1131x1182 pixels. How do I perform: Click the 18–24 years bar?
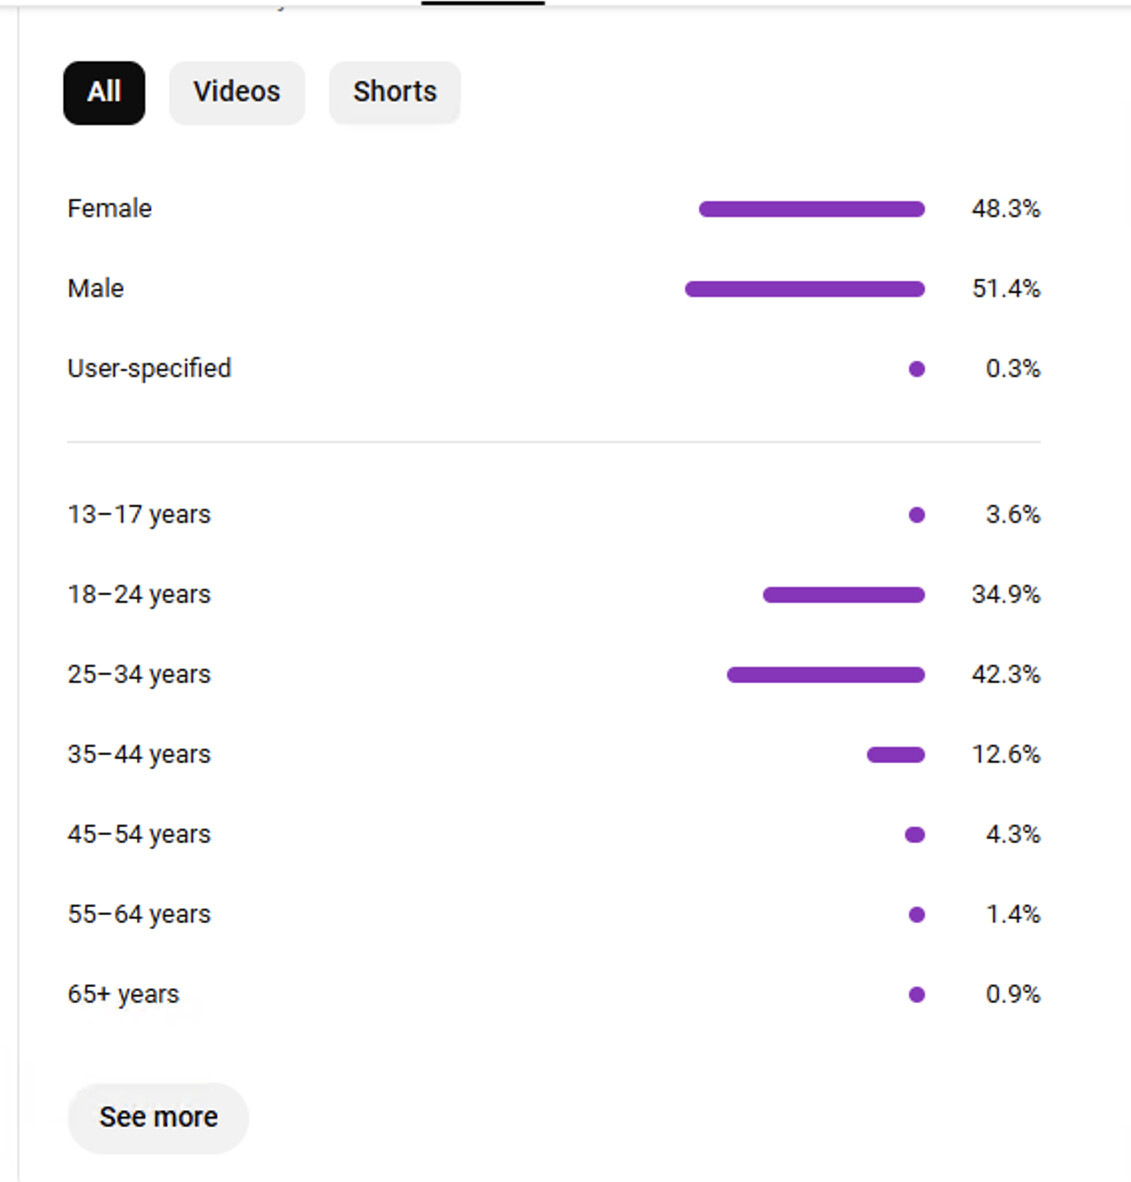point(844,595)
